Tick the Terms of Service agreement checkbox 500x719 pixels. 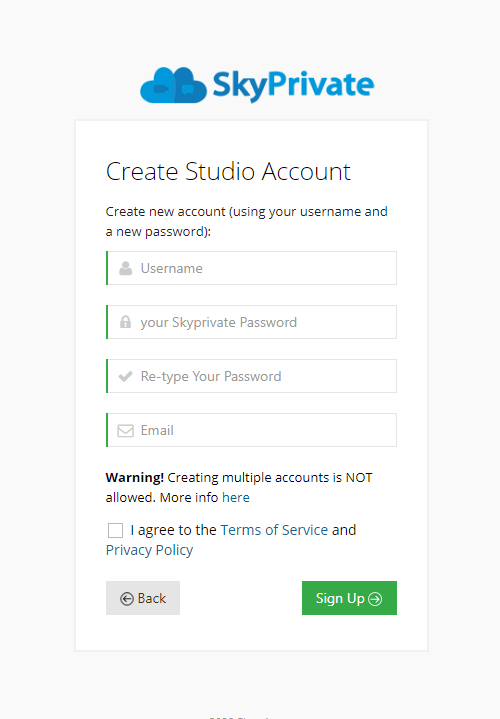(115, 530)
